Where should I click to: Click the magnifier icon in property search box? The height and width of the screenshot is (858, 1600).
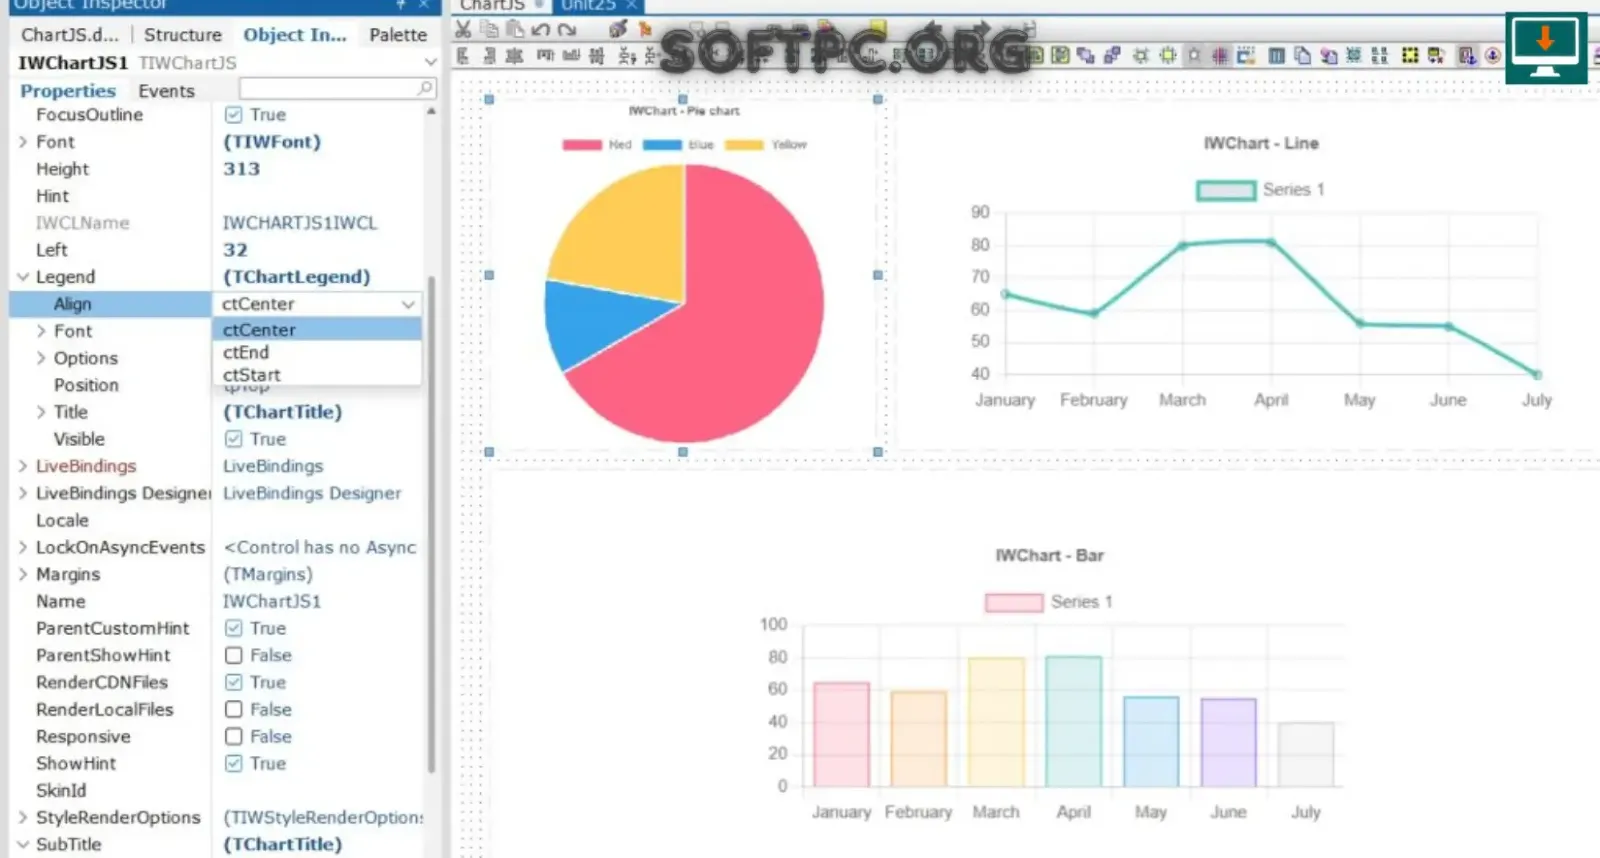click(x=425, y=89)
